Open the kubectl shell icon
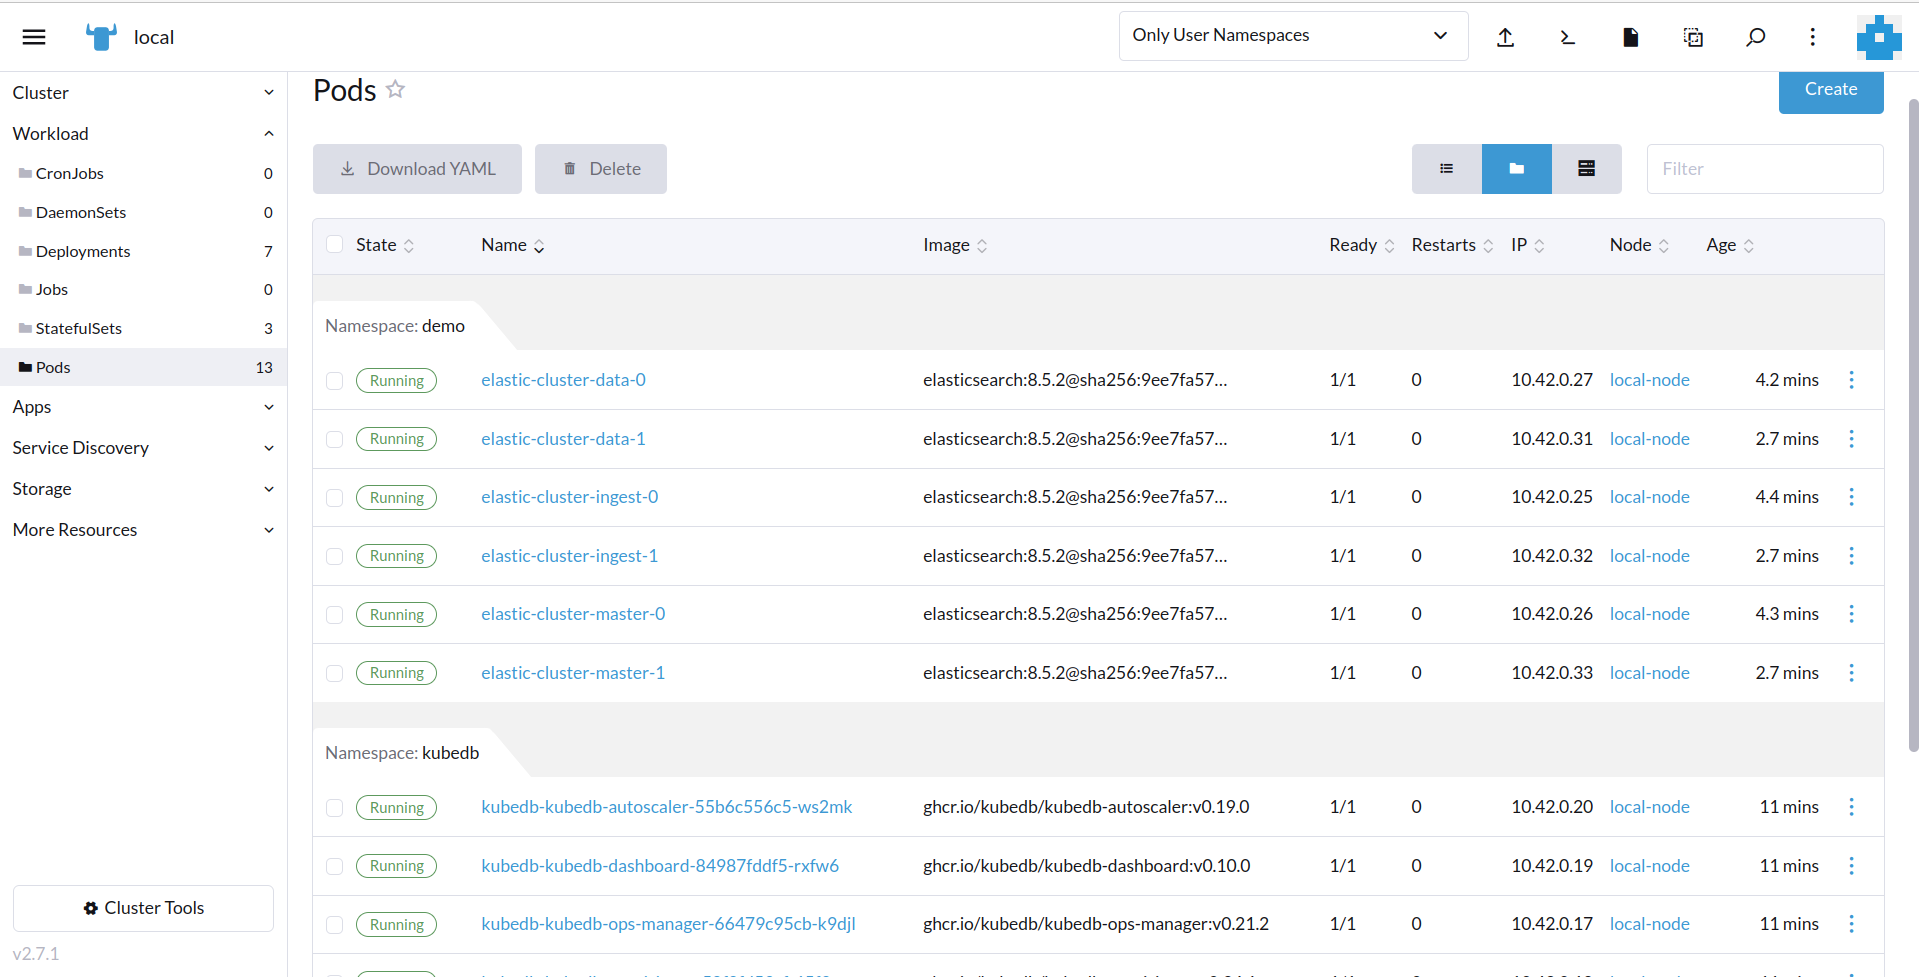This screenshot has width=1920, height=977. pyautogui.click(x=1567, y=37)
